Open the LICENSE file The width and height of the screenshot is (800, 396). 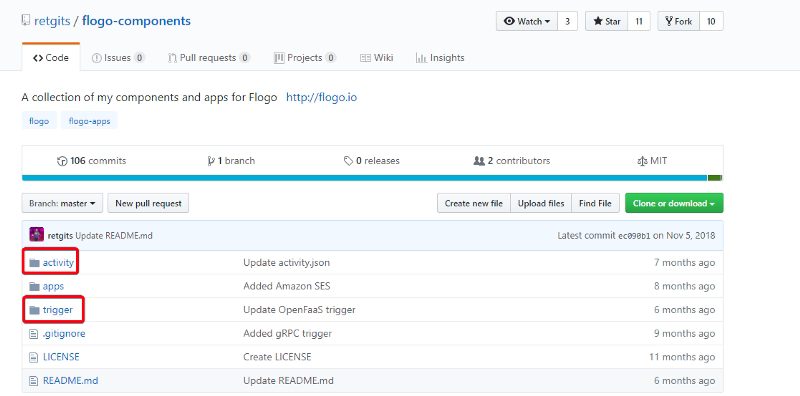[61, 357]
